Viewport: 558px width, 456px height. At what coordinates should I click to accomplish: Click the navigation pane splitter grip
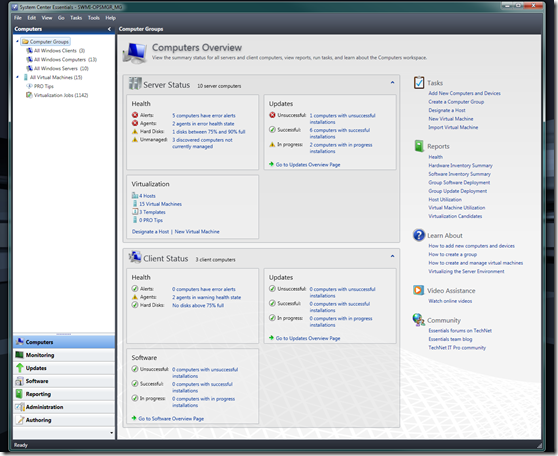click(64, 334)
